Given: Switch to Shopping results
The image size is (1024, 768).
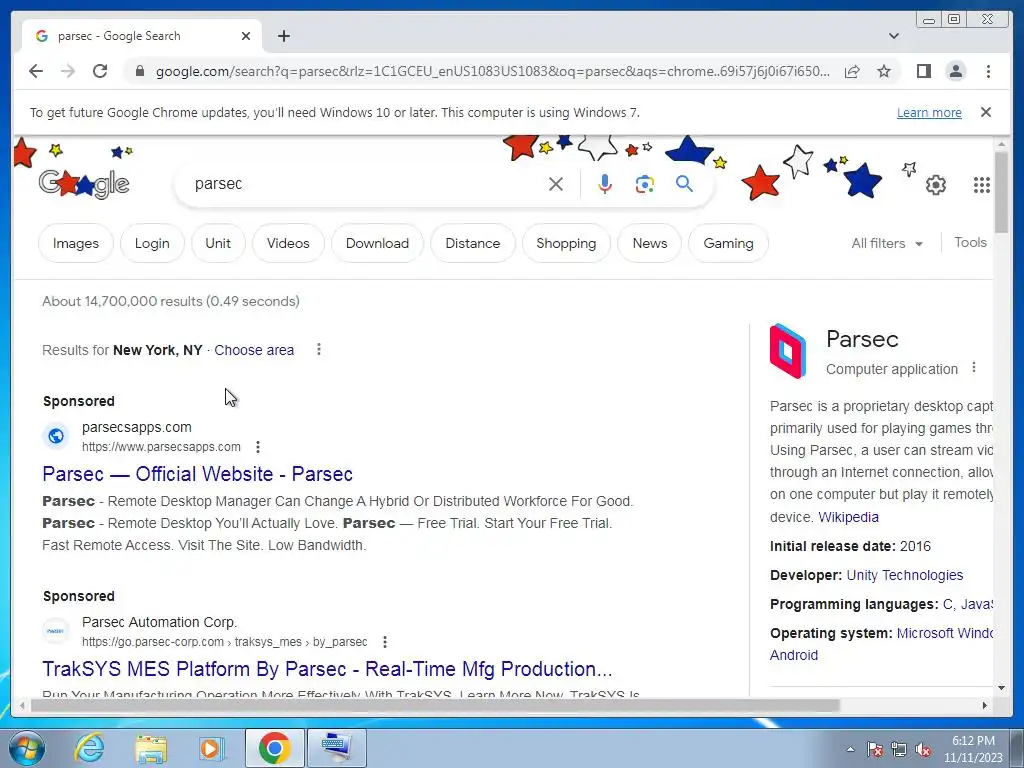Looking at the screenshot, I should coord(566,243).
